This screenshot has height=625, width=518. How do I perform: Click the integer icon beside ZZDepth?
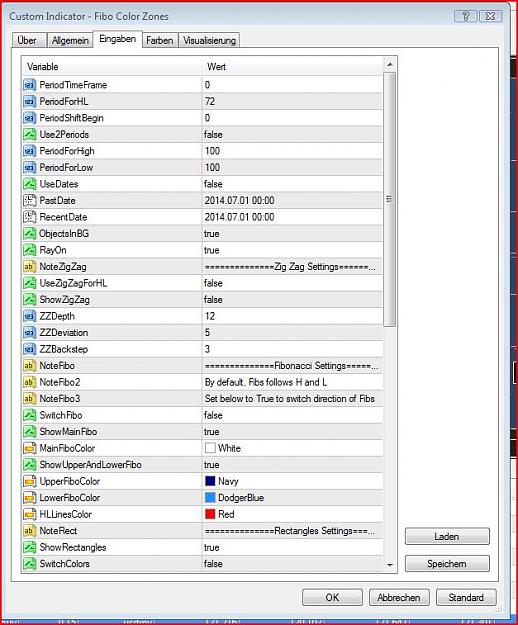29,316
